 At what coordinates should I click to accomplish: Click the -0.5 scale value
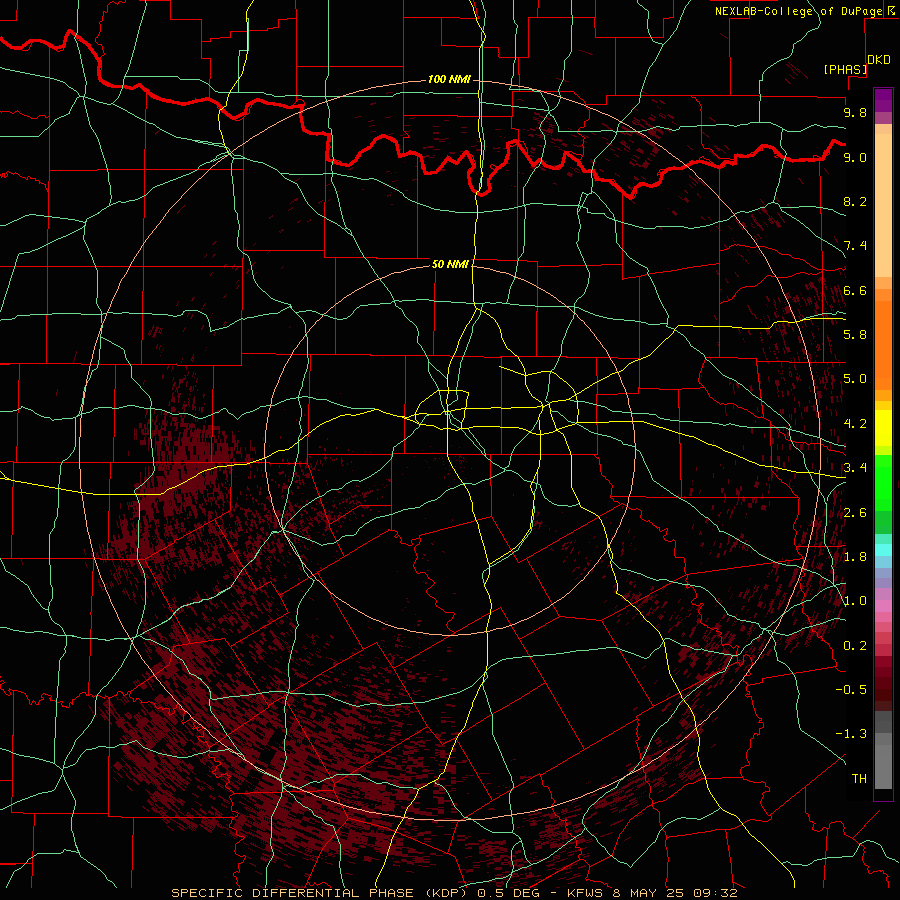point(851,690)
